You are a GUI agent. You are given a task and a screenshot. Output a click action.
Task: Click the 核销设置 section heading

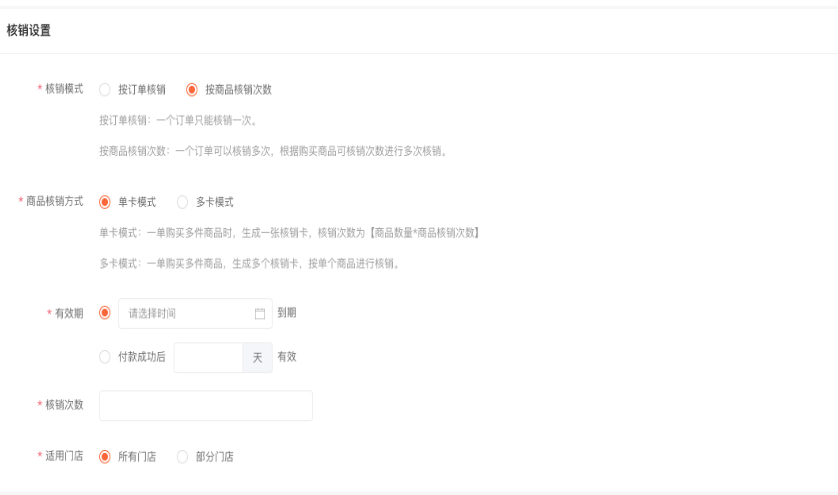pyautogui.click(x=29, y=30)
